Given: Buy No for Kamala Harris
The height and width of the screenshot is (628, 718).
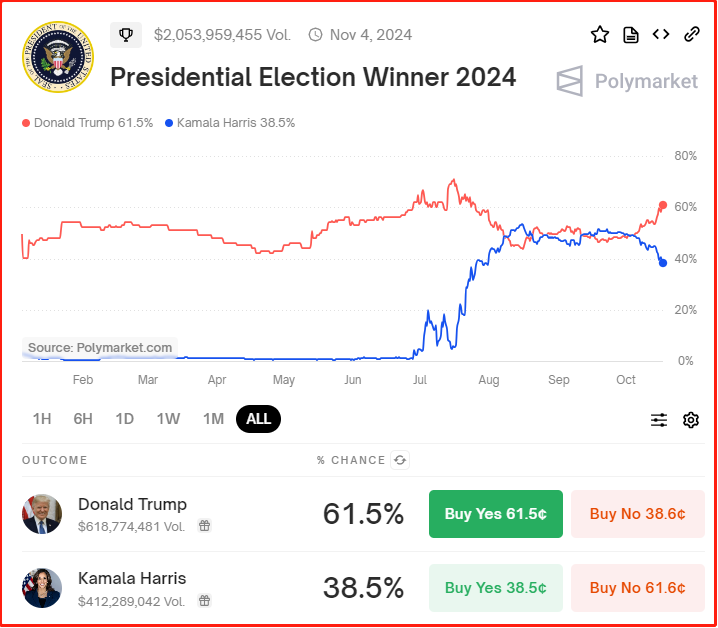Looking at the screenshot, I should 637,588.
